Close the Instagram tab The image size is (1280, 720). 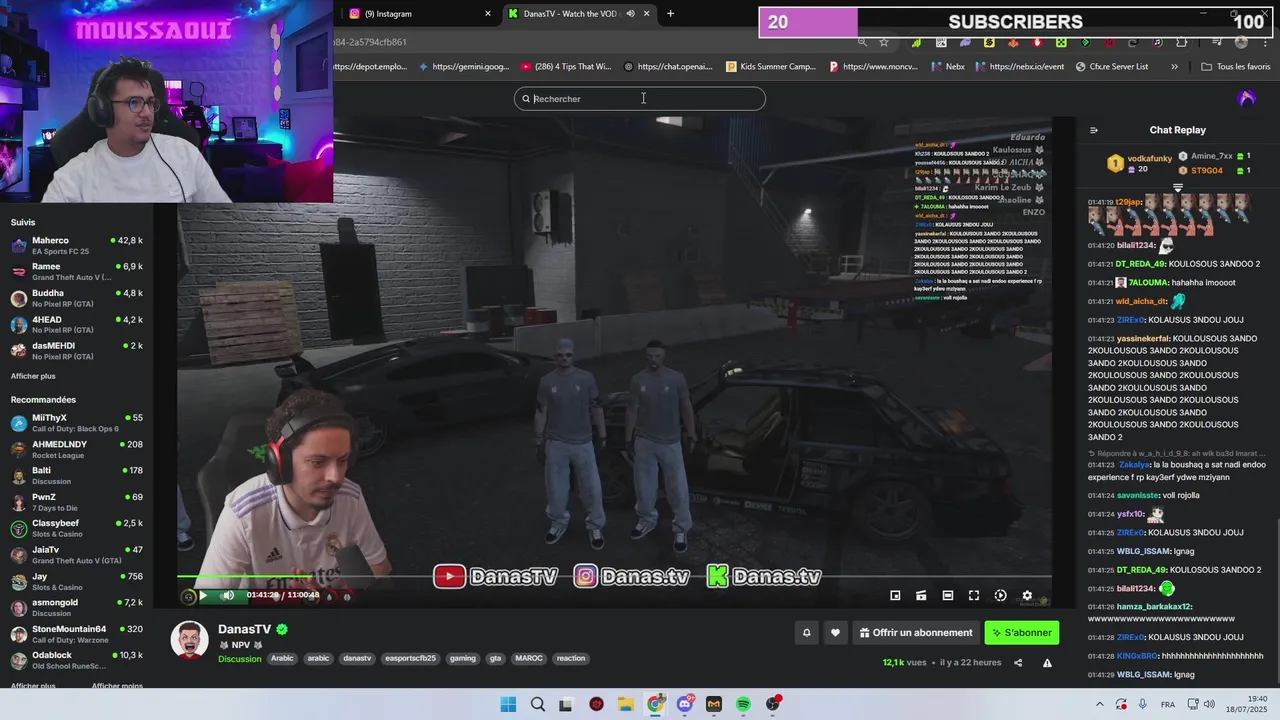click(x=488, y=14)
